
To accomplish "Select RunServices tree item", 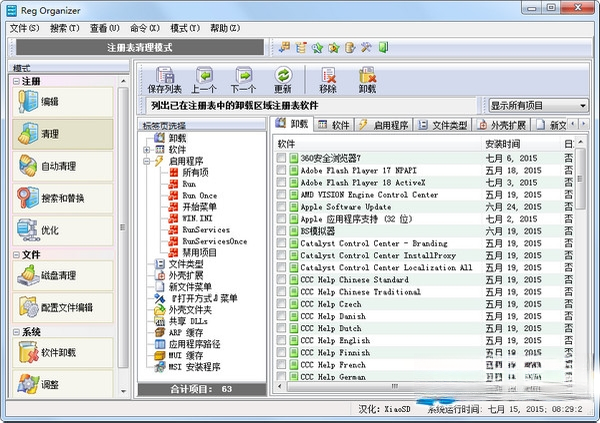I will pos(206,230).
